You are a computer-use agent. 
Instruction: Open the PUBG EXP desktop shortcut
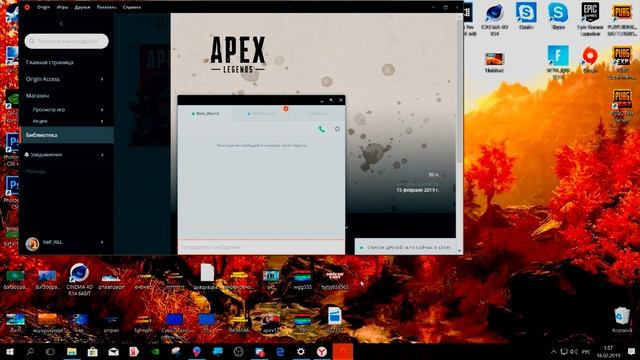click(x=622, y=62)
